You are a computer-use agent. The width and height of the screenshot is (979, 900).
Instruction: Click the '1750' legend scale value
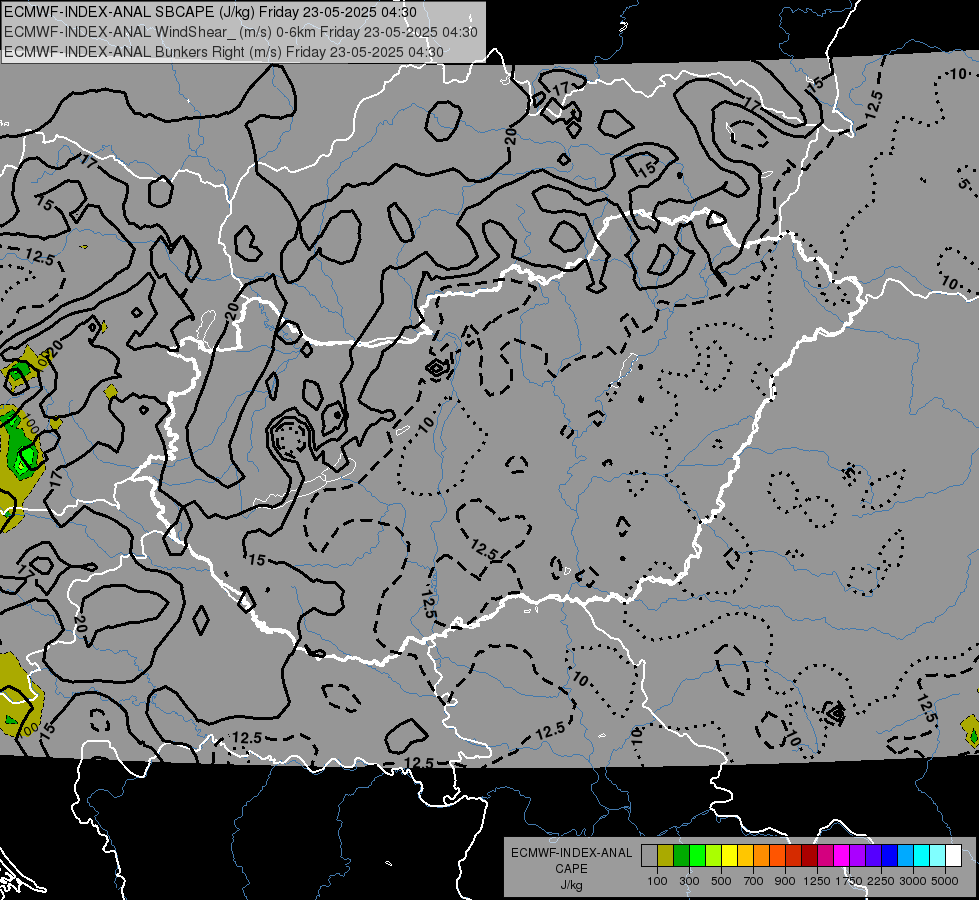849,881
